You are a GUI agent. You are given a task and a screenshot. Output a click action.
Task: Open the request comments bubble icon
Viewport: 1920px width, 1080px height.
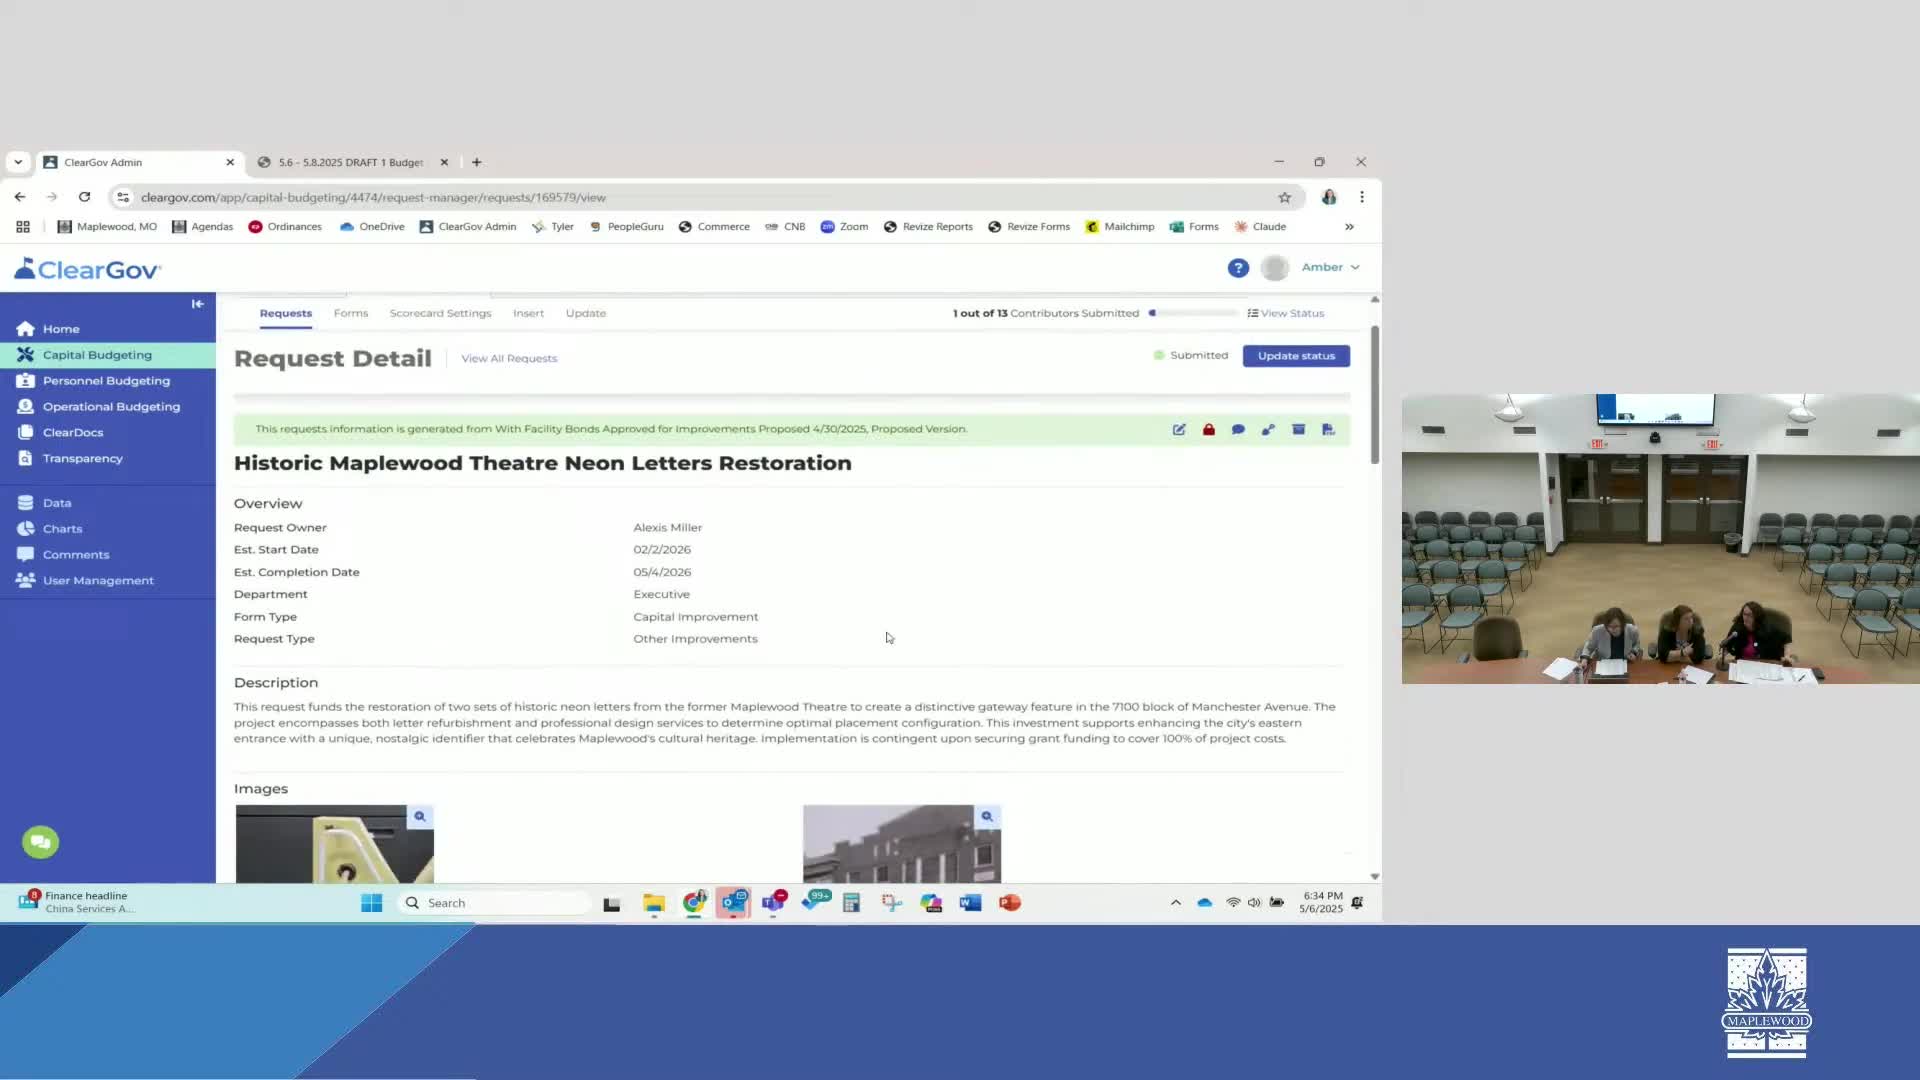(x=1238, y=429)
